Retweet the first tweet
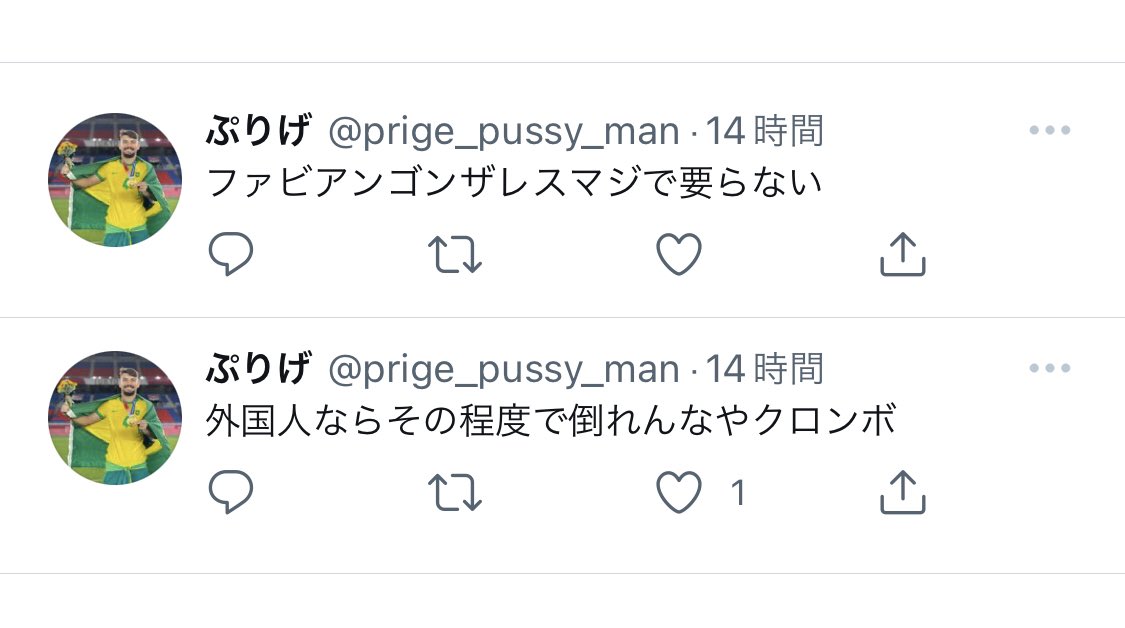The height and width of the screenshot is (628, 1125). coord(455,254)
